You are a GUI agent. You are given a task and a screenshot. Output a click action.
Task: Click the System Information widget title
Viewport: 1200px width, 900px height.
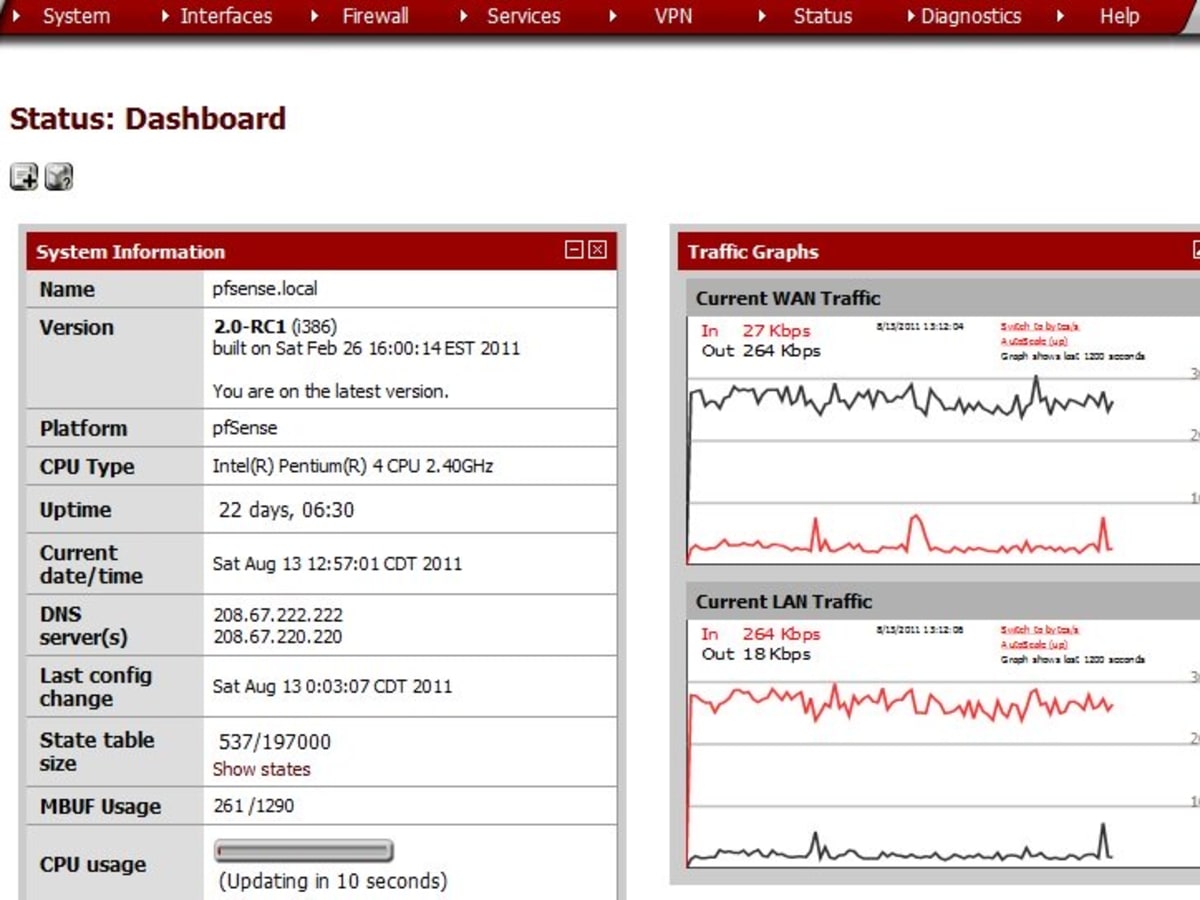click(x=130, y=252)
